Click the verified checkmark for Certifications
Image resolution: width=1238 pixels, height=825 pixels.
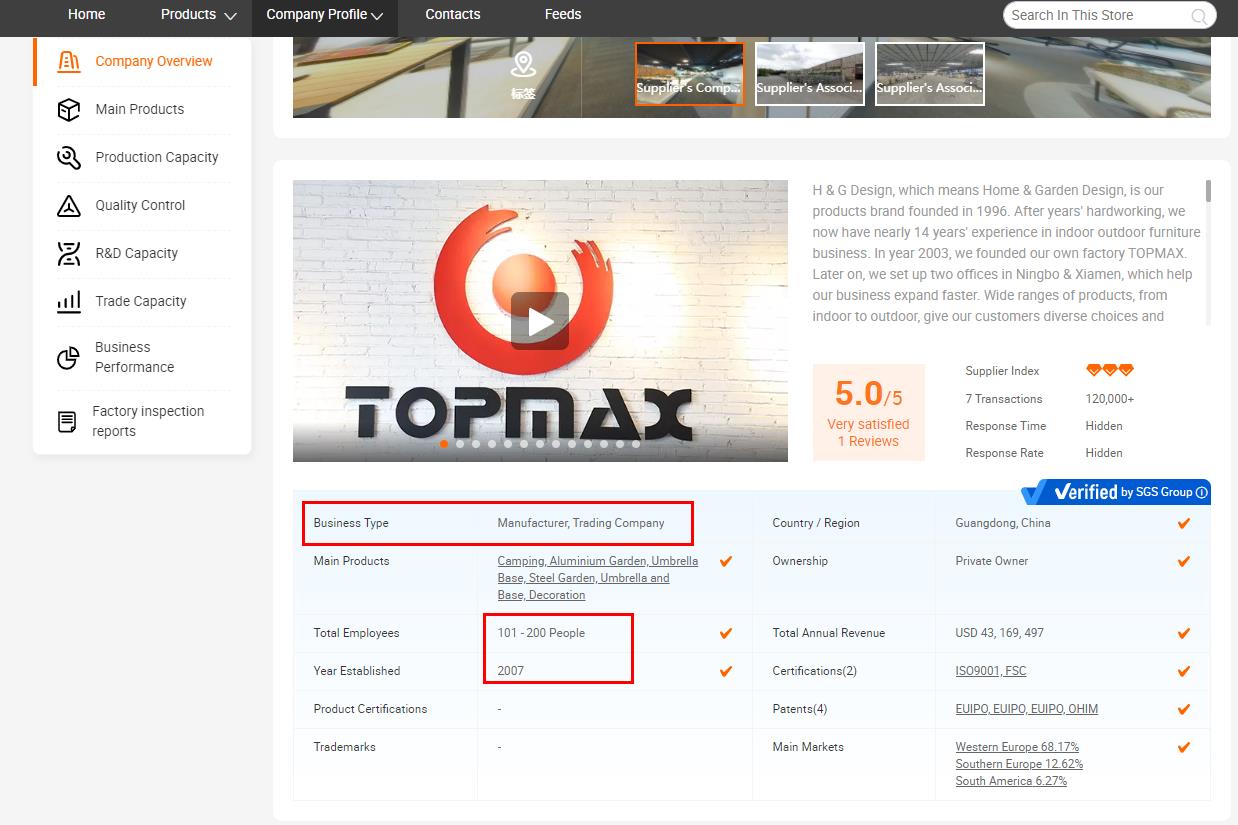pos(1184,671)
